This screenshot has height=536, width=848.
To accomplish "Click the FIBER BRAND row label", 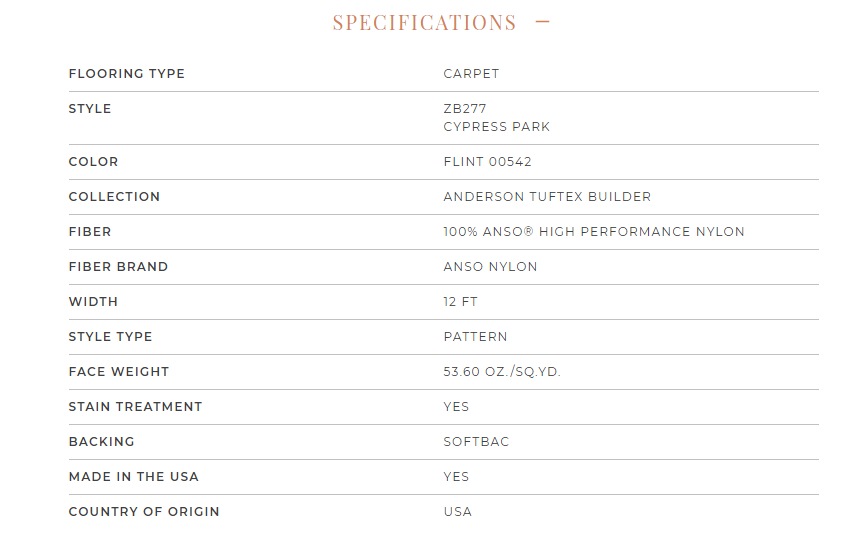I will (x=118, y=267).
